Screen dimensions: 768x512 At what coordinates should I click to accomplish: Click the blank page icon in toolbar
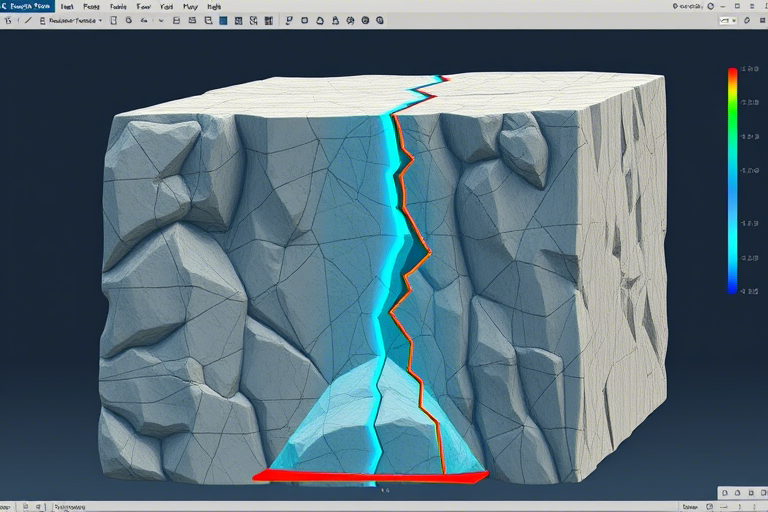114,21
